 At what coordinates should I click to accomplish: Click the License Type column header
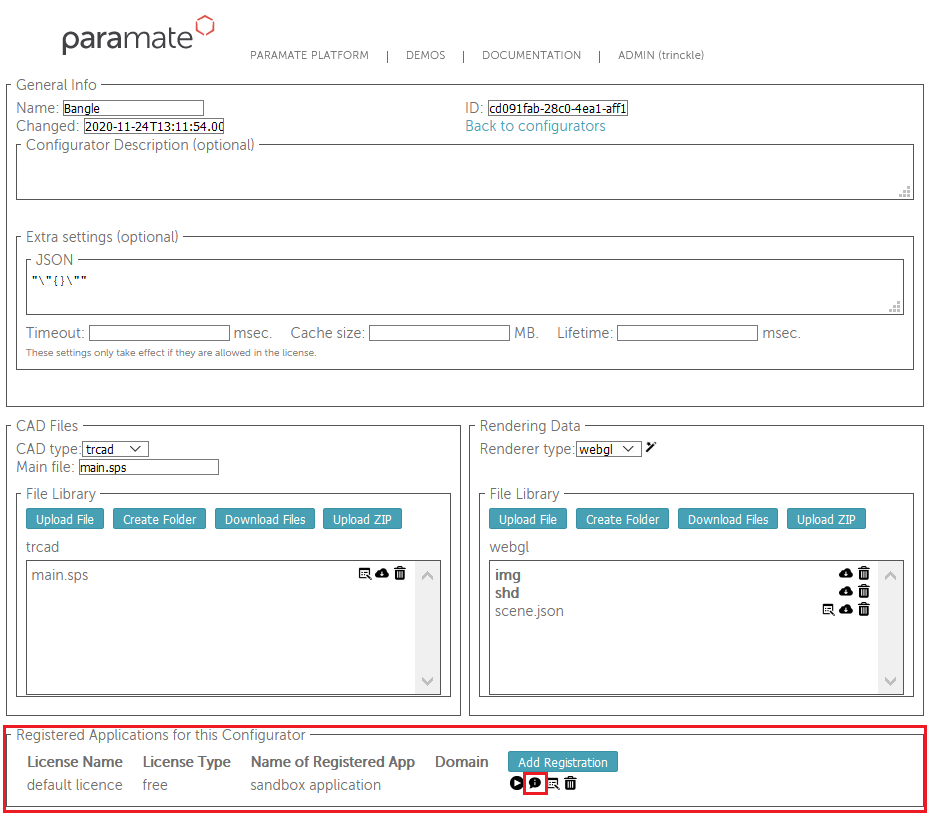point(186,761)
